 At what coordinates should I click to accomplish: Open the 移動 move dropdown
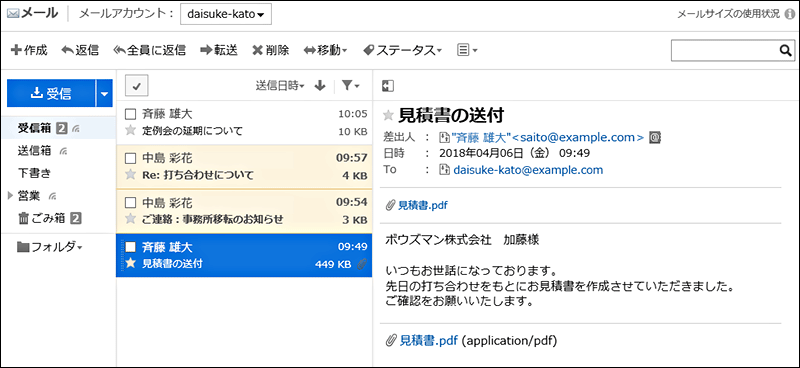[325, 50]
